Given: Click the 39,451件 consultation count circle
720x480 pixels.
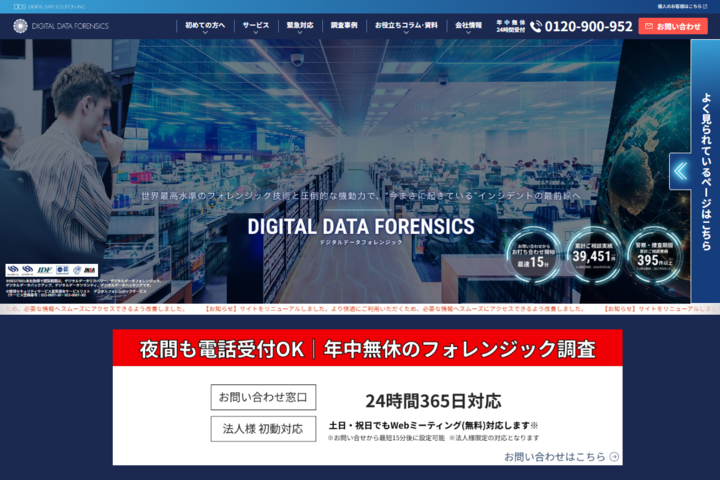Looking at the screenshot, I should (x=594, y=258).
